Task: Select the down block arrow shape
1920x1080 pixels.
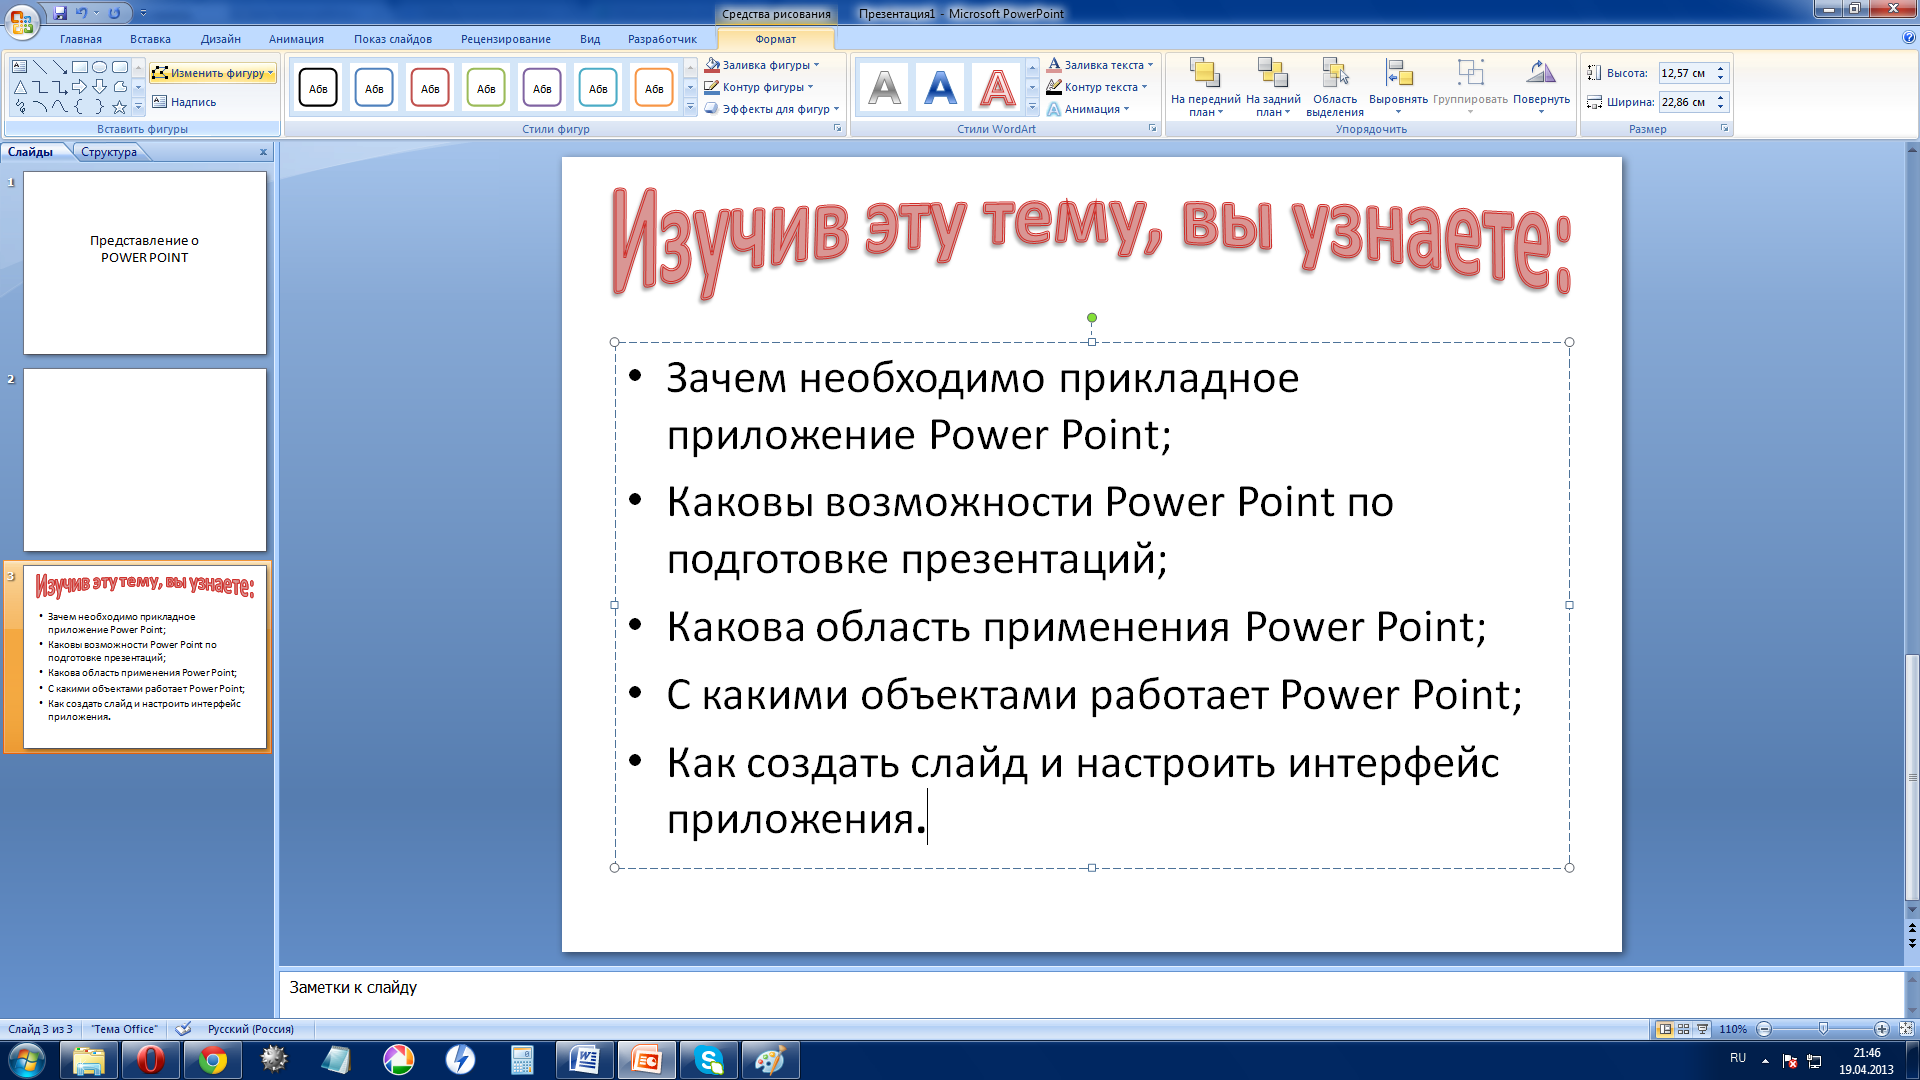Action: coord(100,87)
